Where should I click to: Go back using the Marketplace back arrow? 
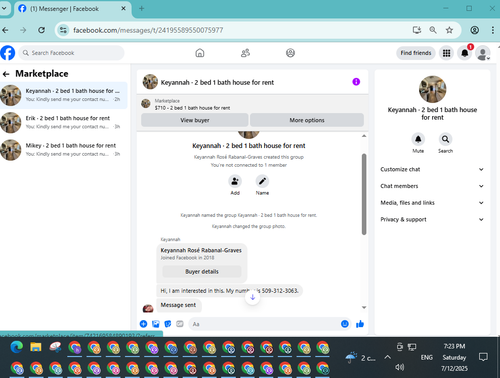coord(6,74)
